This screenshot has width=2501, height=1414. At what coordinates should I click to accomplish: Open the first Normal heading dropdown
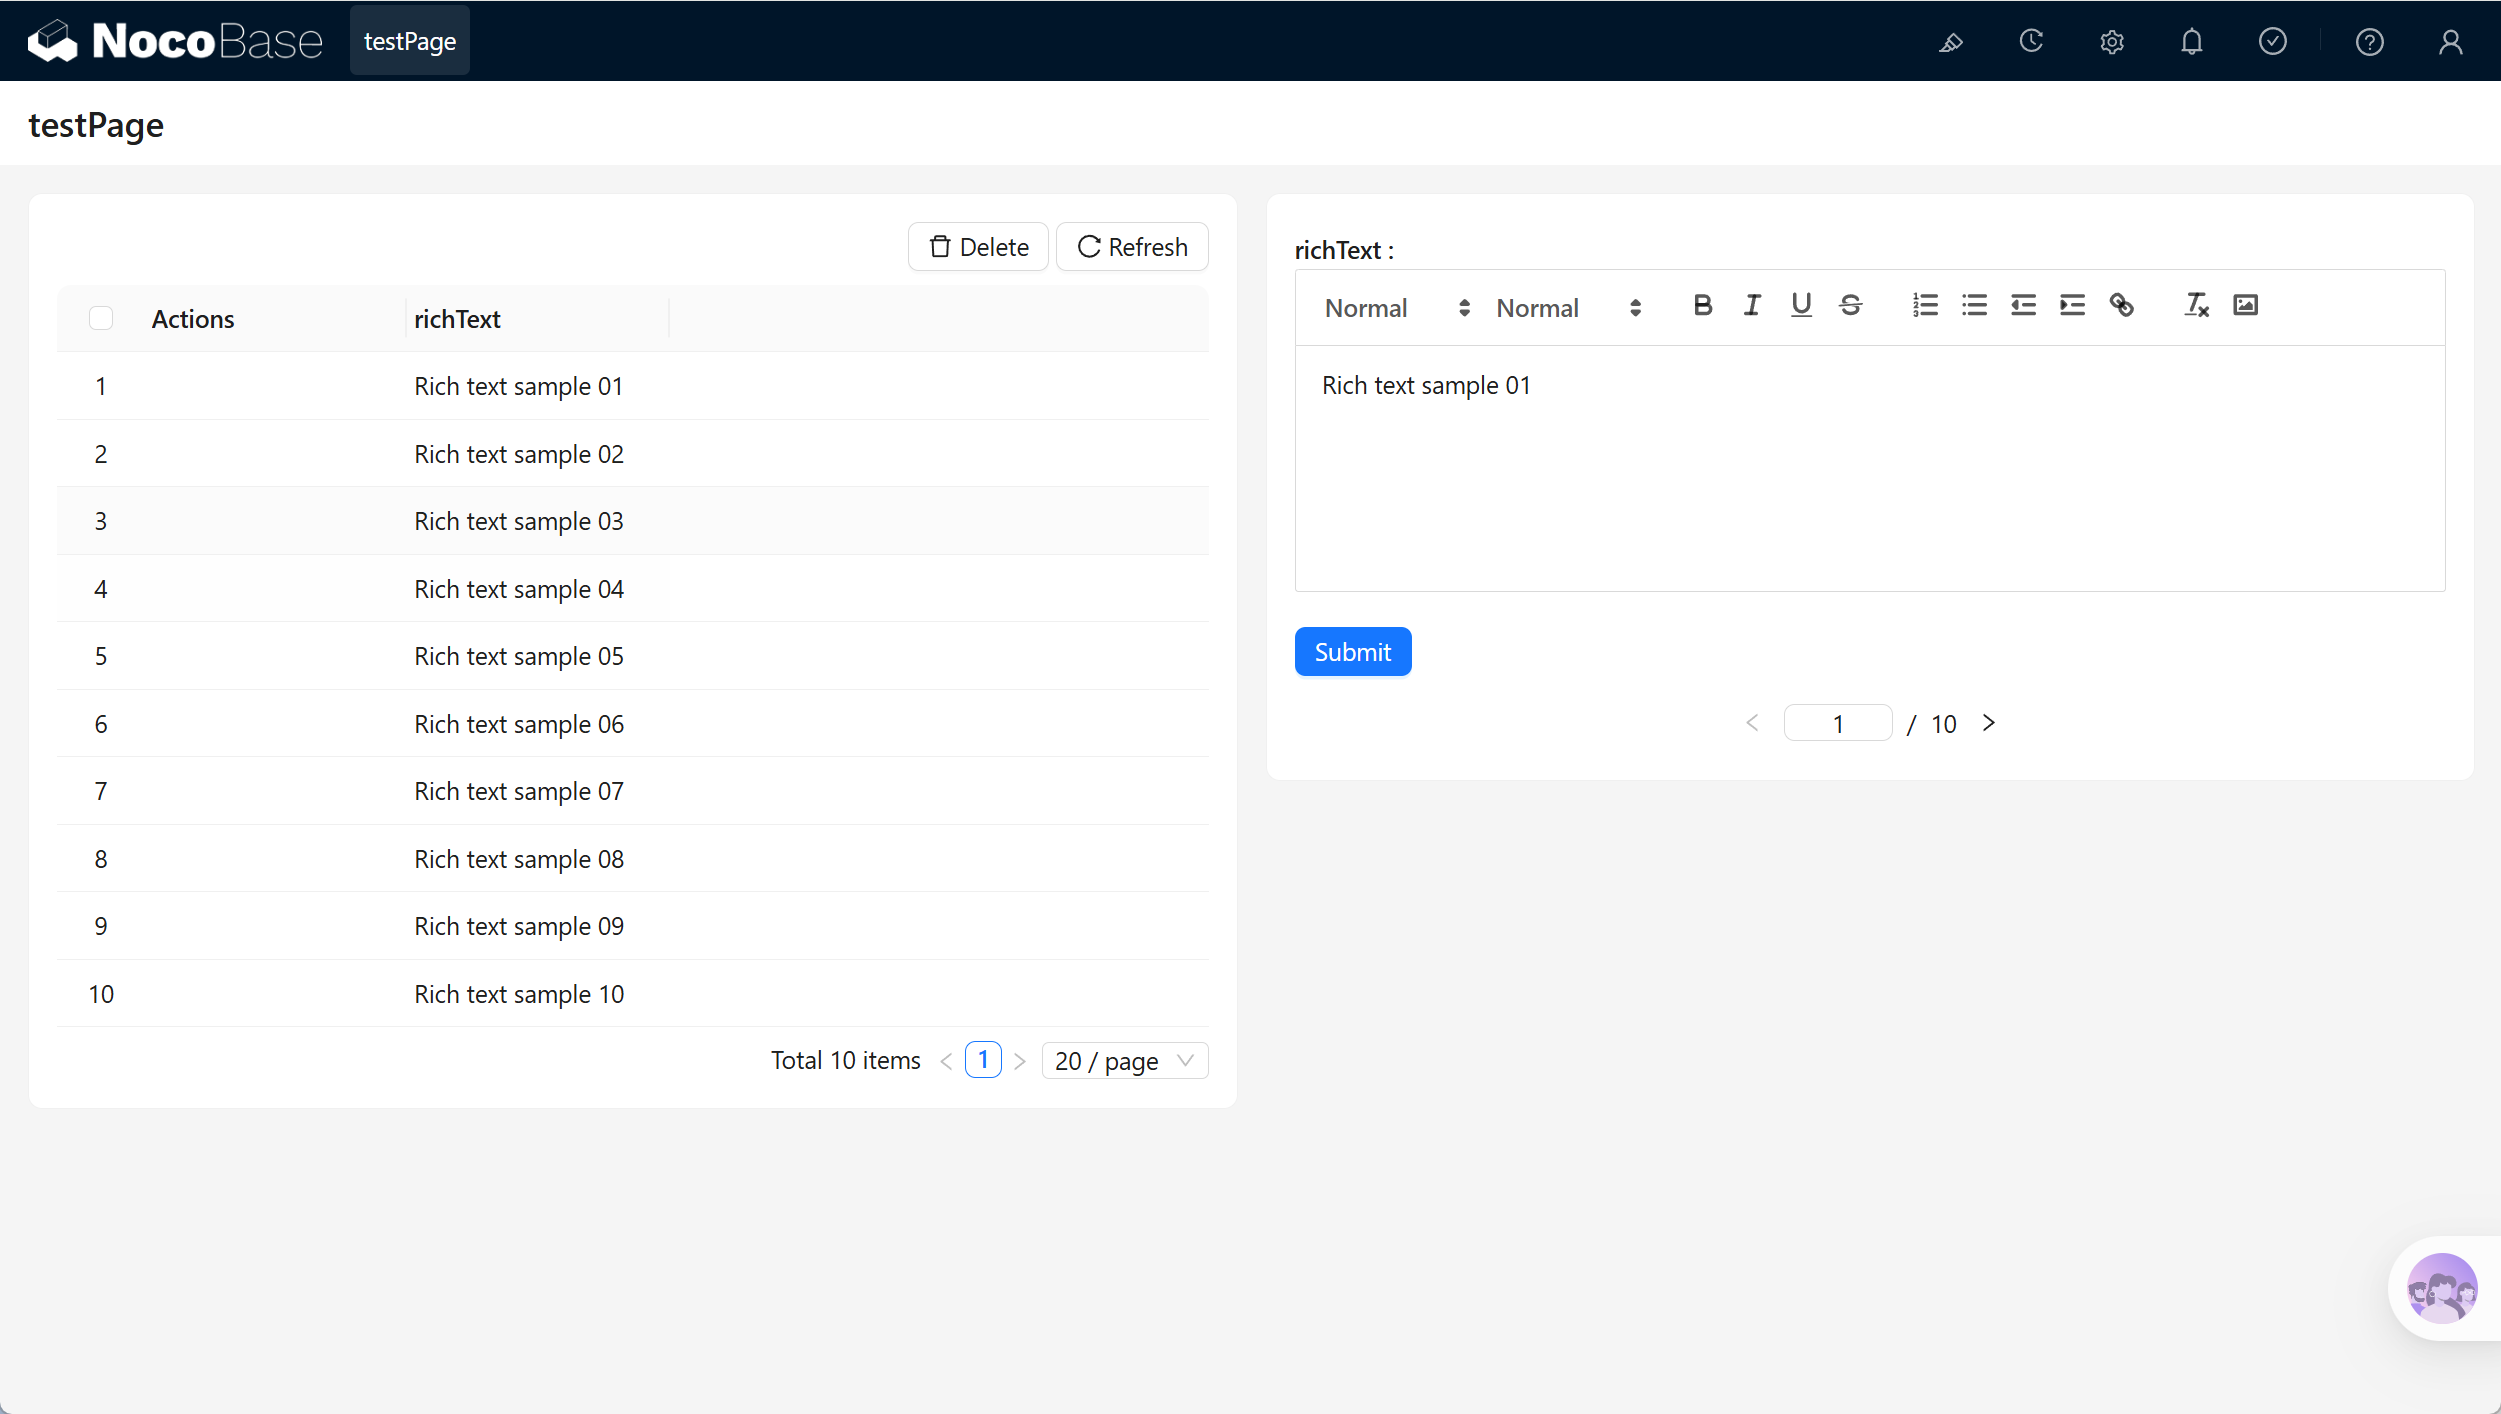1397,308
